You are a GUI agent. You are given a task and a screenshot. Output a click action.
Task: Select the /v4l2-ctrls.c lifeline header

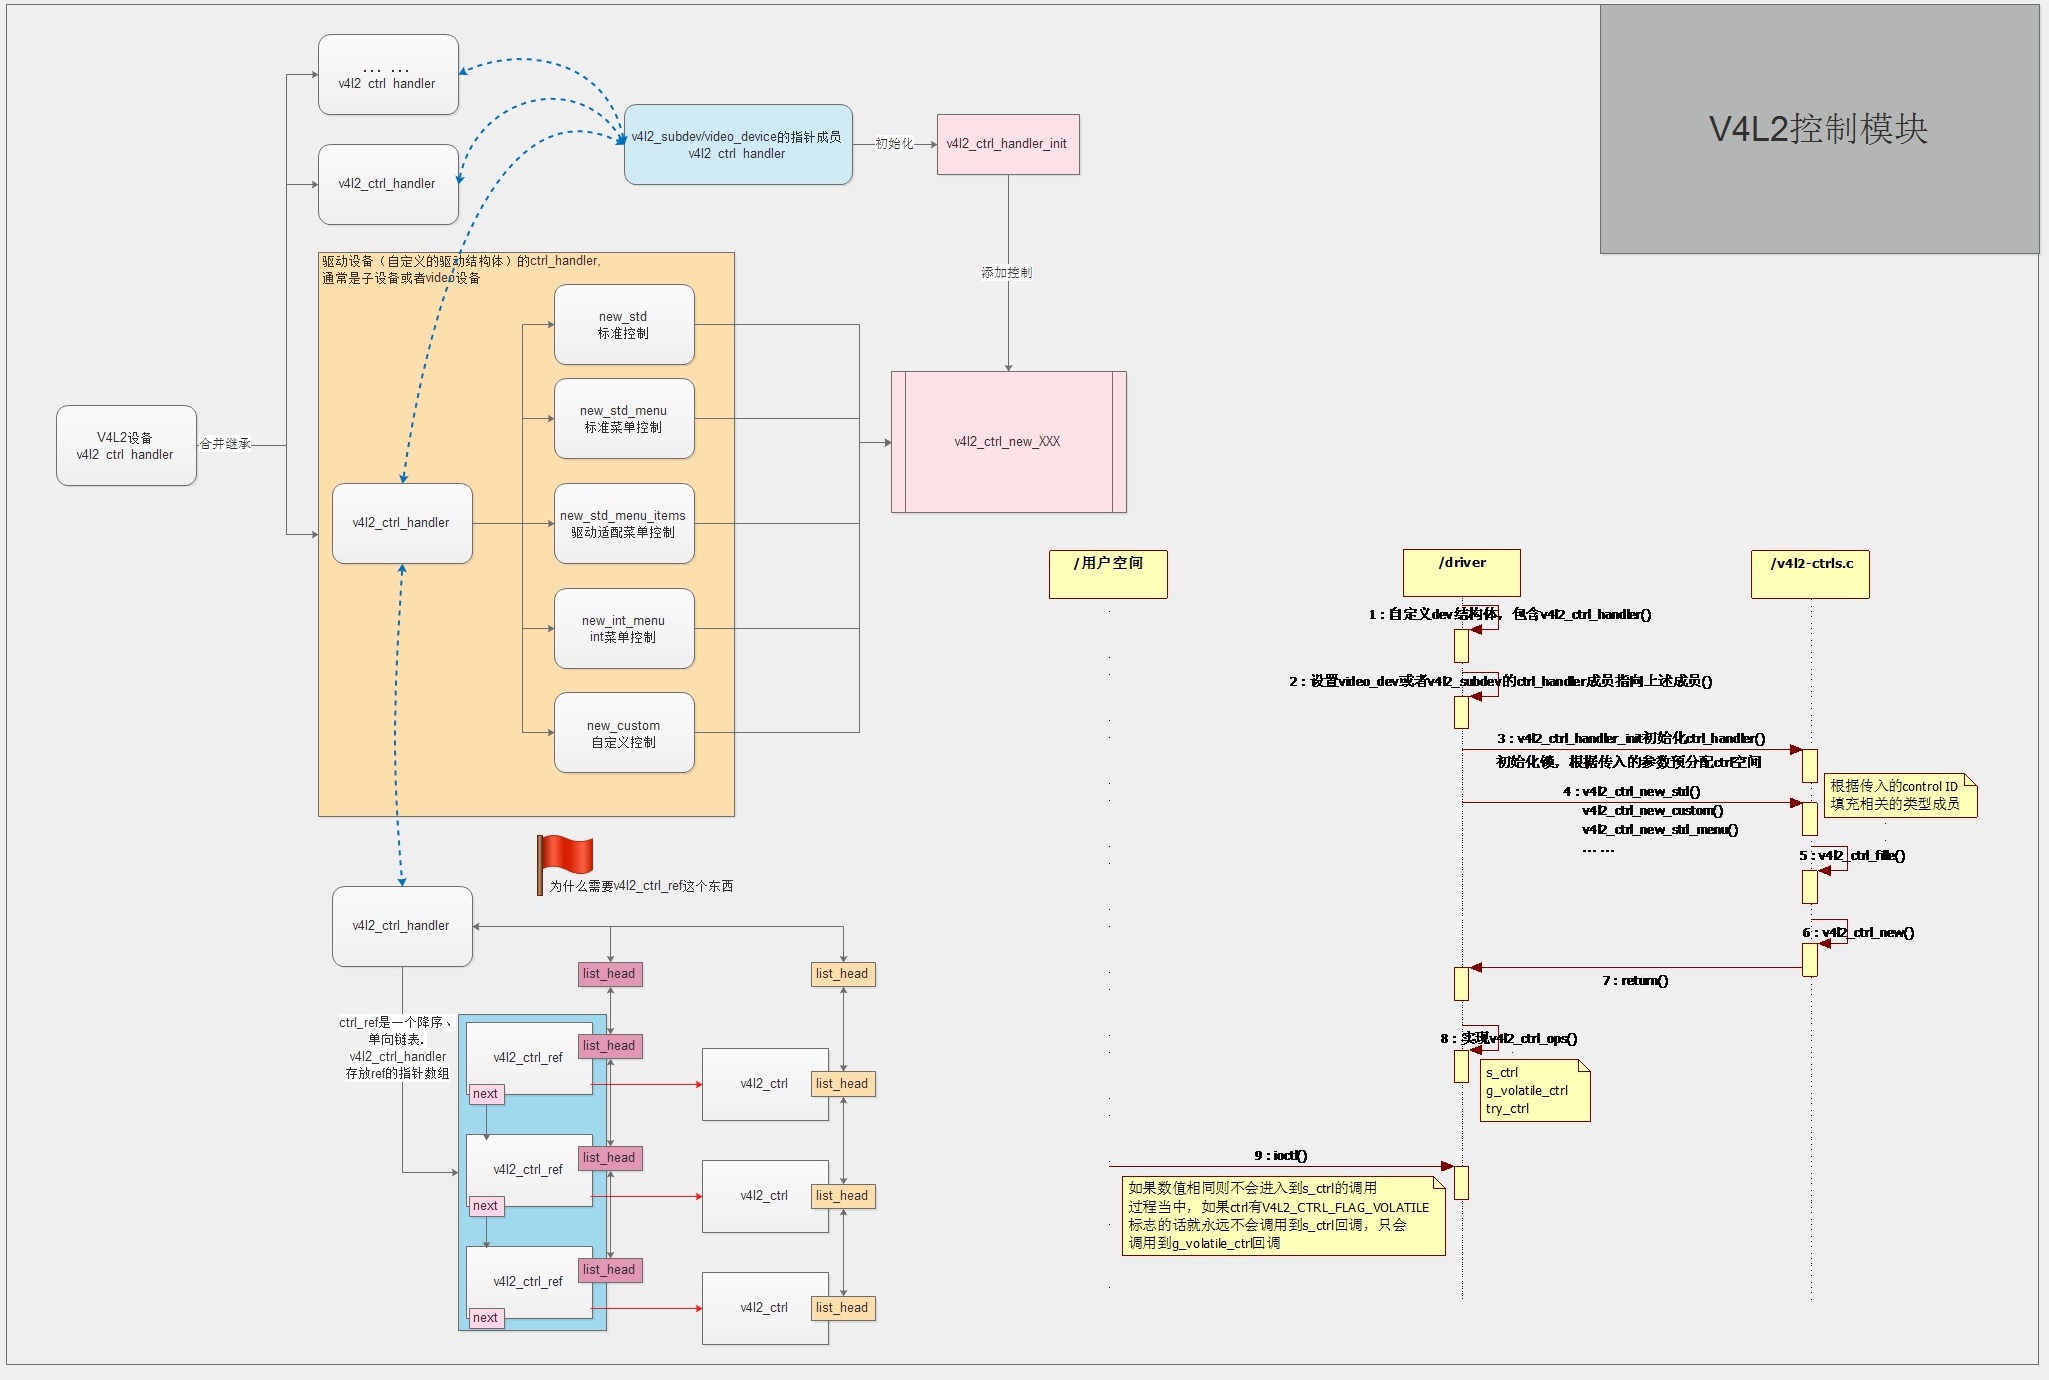click(x=1810, y=574)
